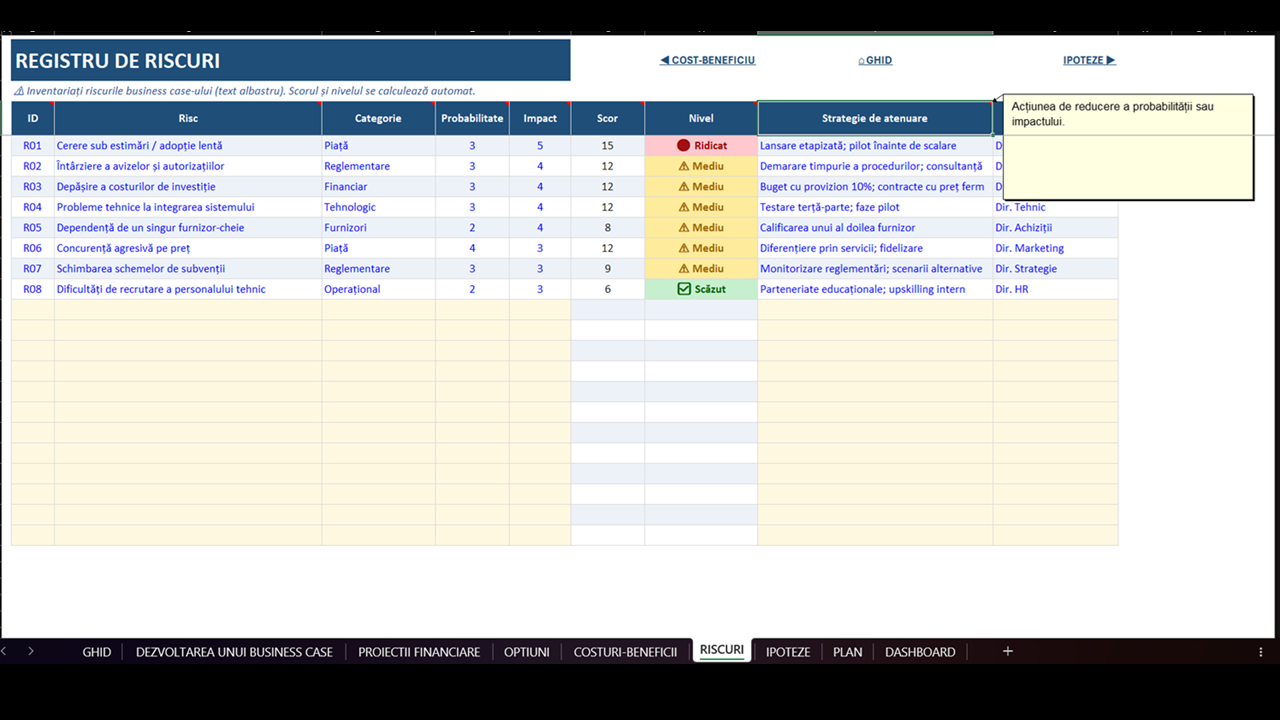Select the Mediu warning level cell for R07
The height and width of the screenshot is (720, 1280).
pos(701,269)
